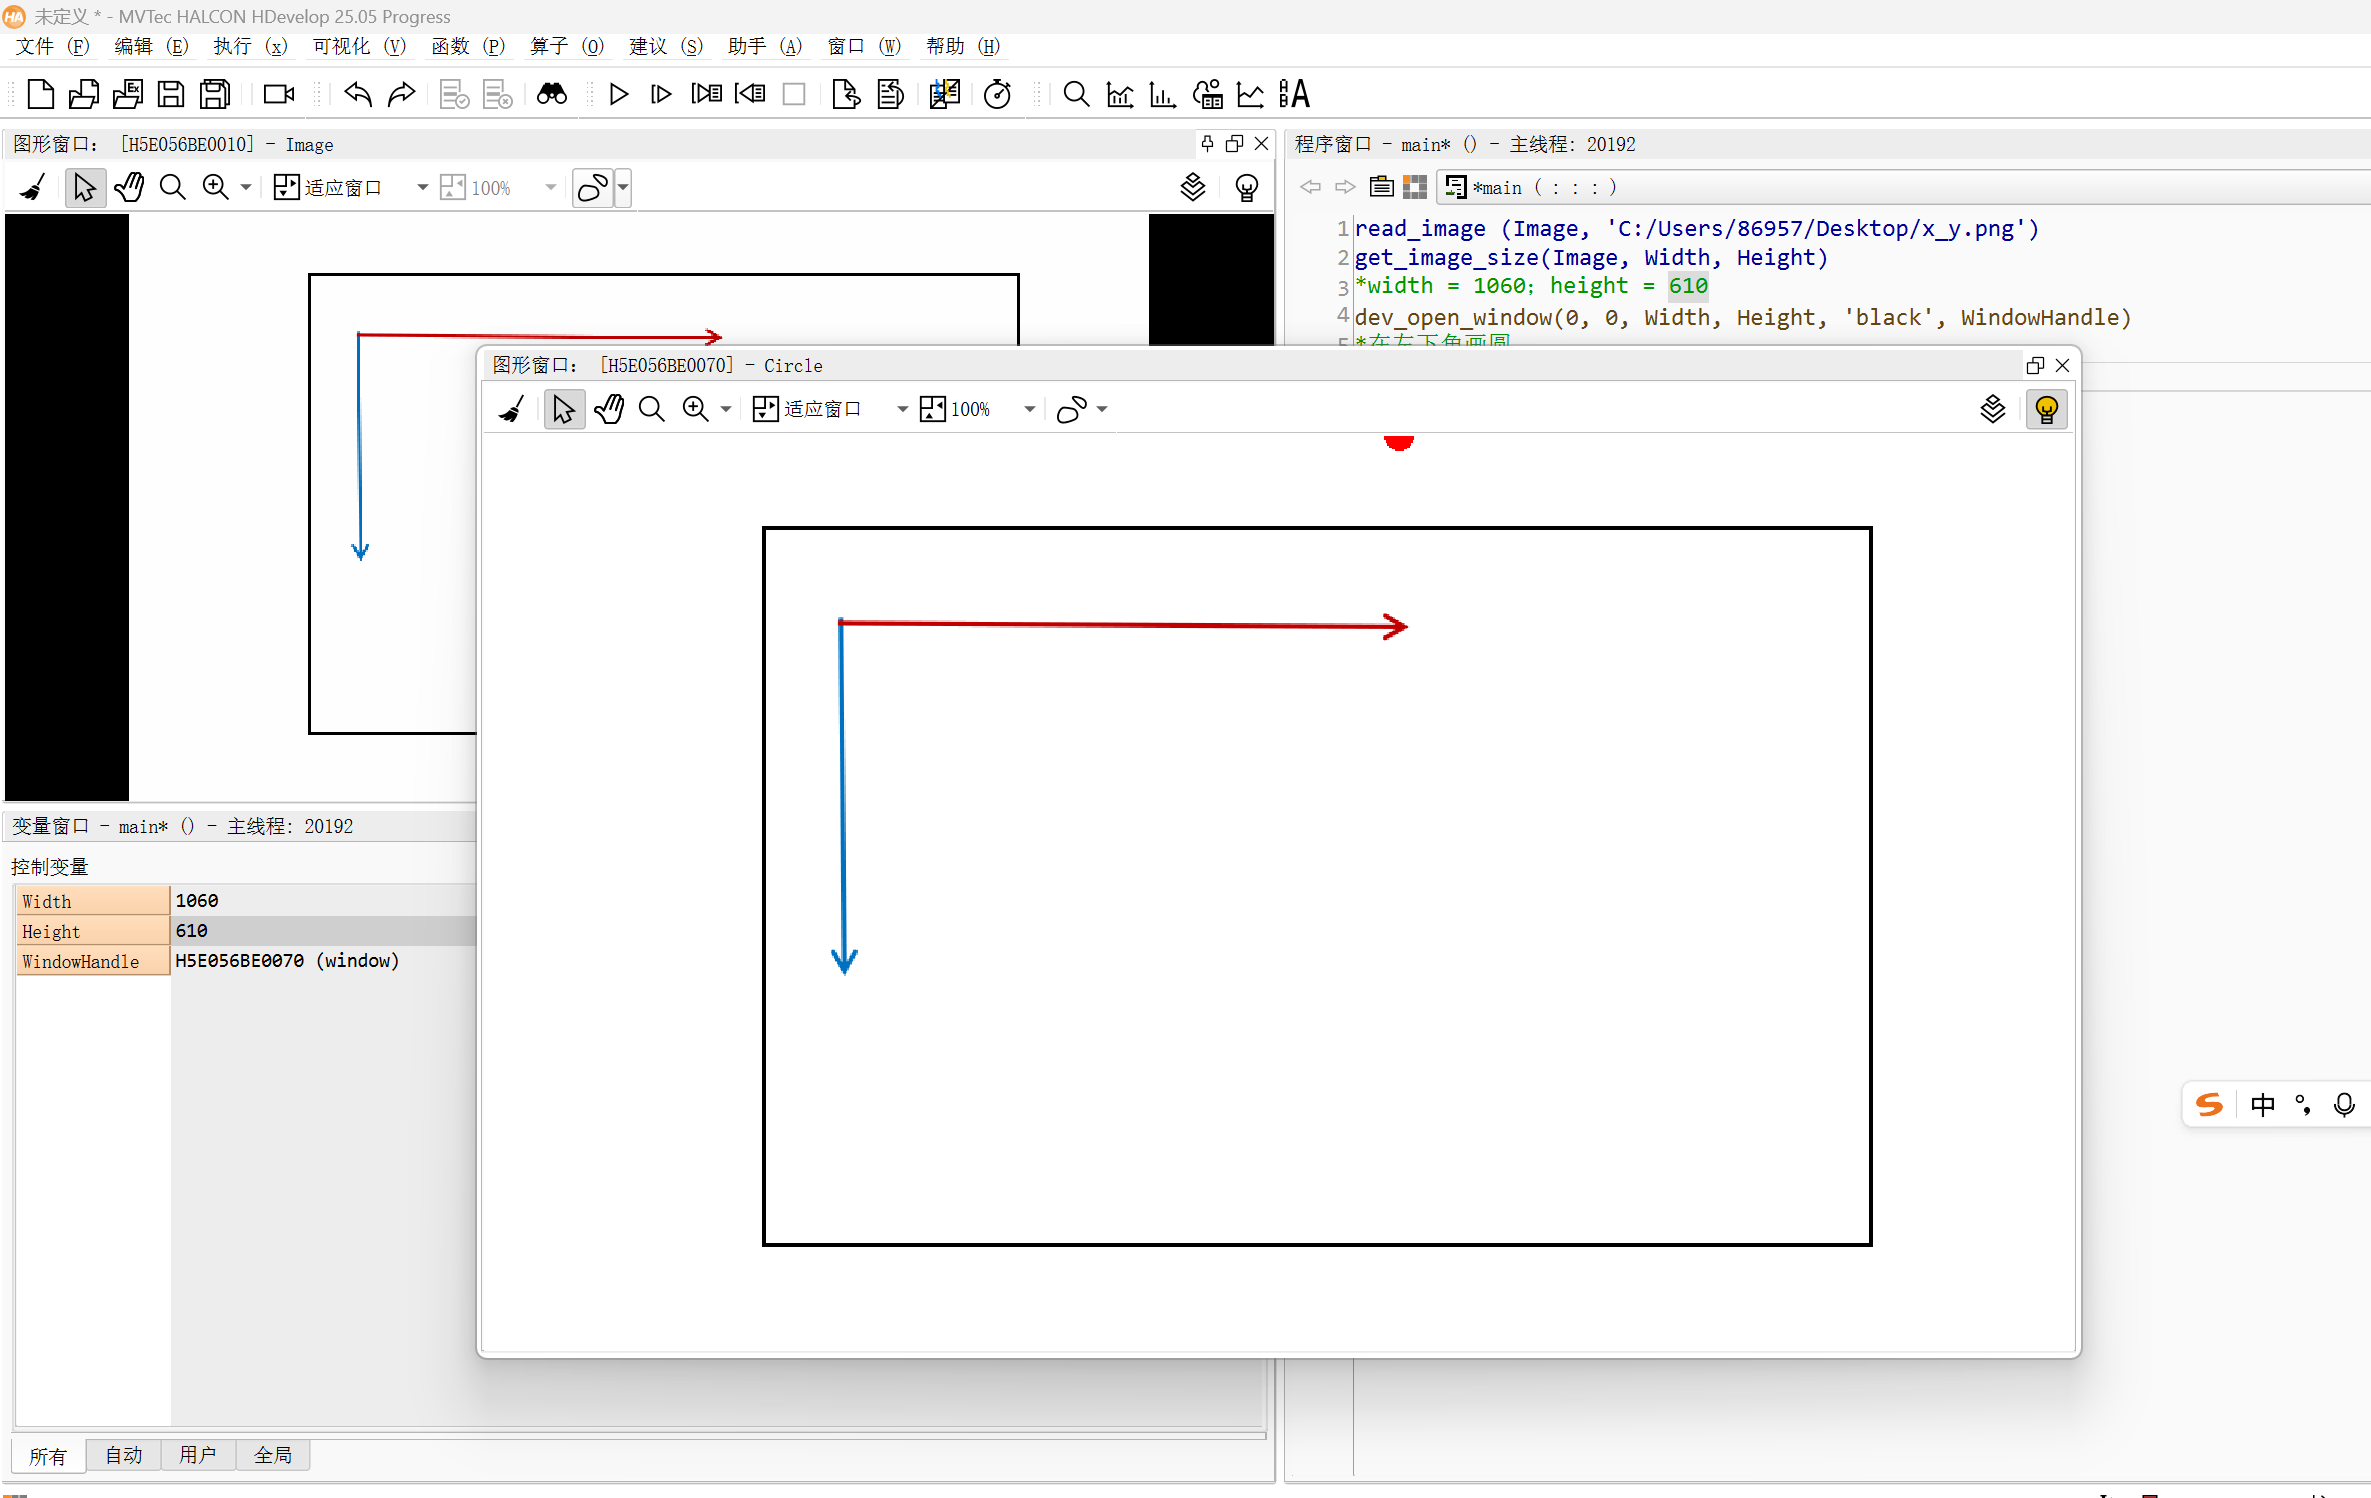This screenshot has height=1498, width=2371.
Task: Switch to the 用户 variables tab
Action: pos(198,1455)
